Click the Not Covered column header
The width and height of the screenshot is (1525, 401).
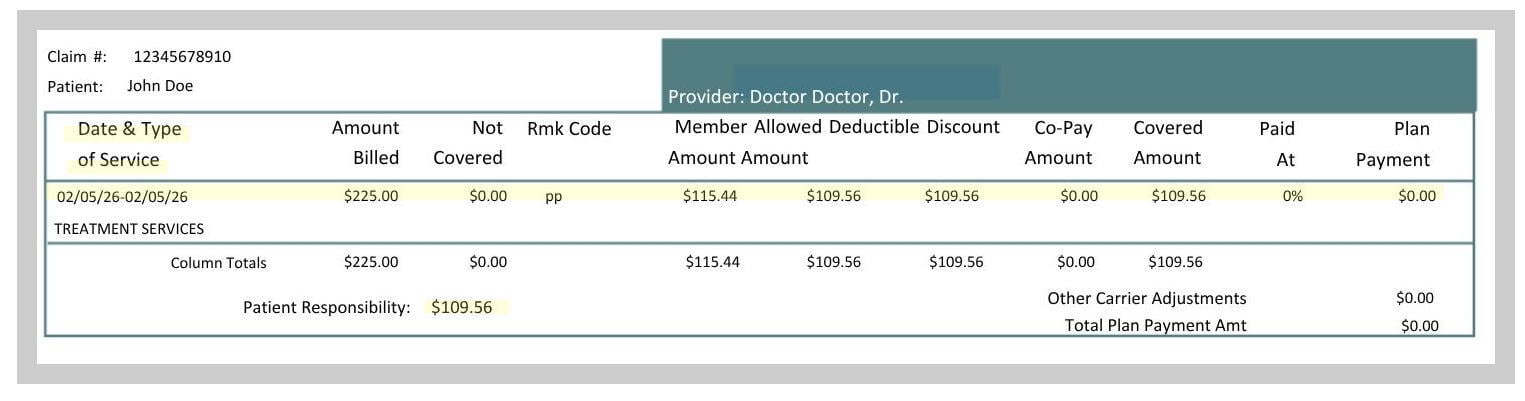click(x=468, y=143)
